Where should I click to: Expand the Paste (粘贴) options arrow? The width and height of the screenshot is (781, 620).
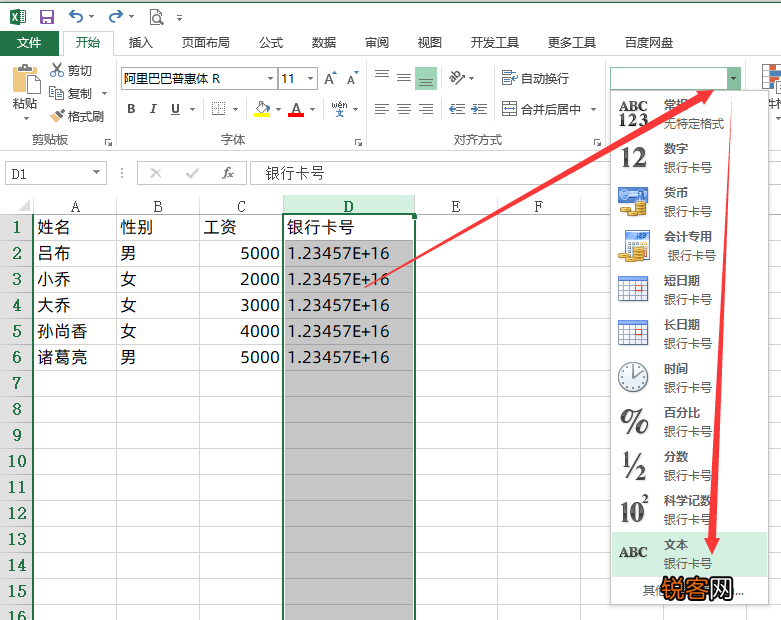(x=26, y=119)
